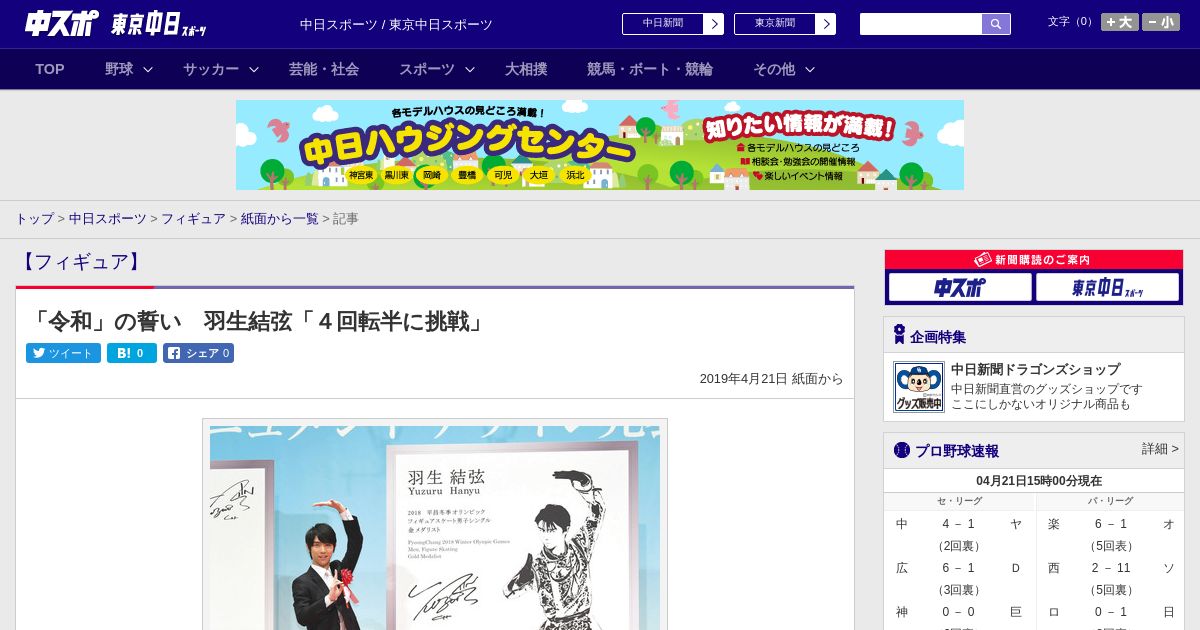Expand the サッカー dropdown chevron
1200x630 pixels.
[x=254, y=69]
